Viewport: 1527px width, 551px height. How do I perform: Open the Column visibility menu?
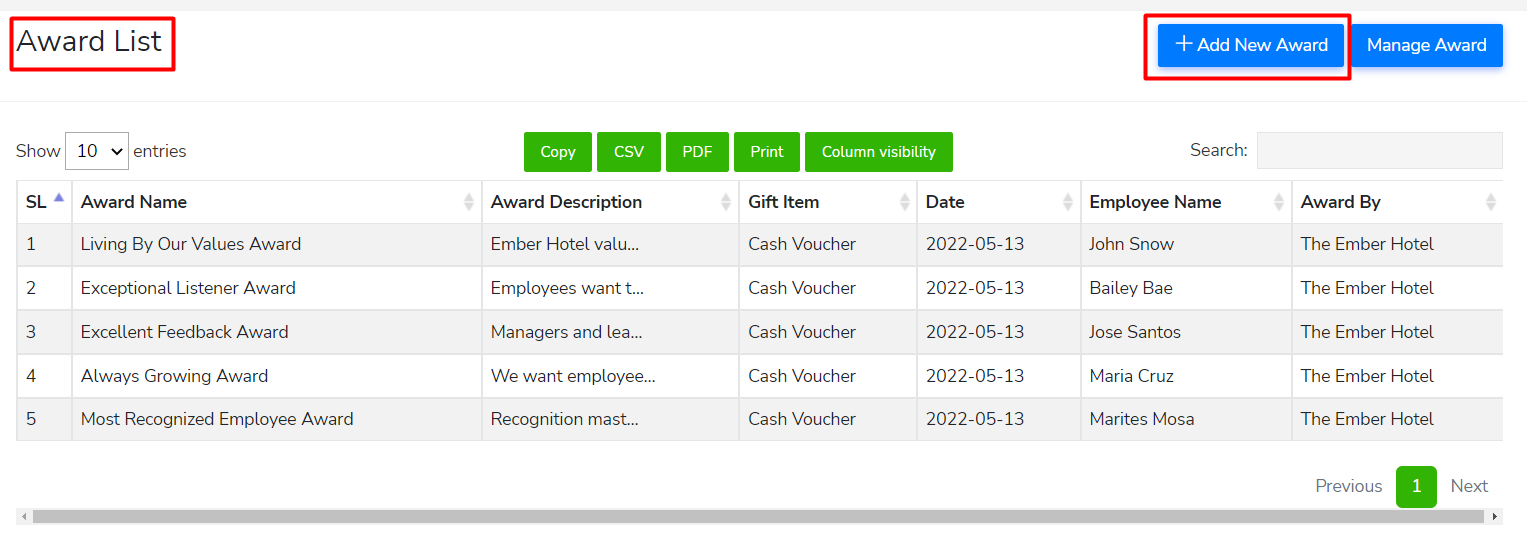click(x=878, y=152)
